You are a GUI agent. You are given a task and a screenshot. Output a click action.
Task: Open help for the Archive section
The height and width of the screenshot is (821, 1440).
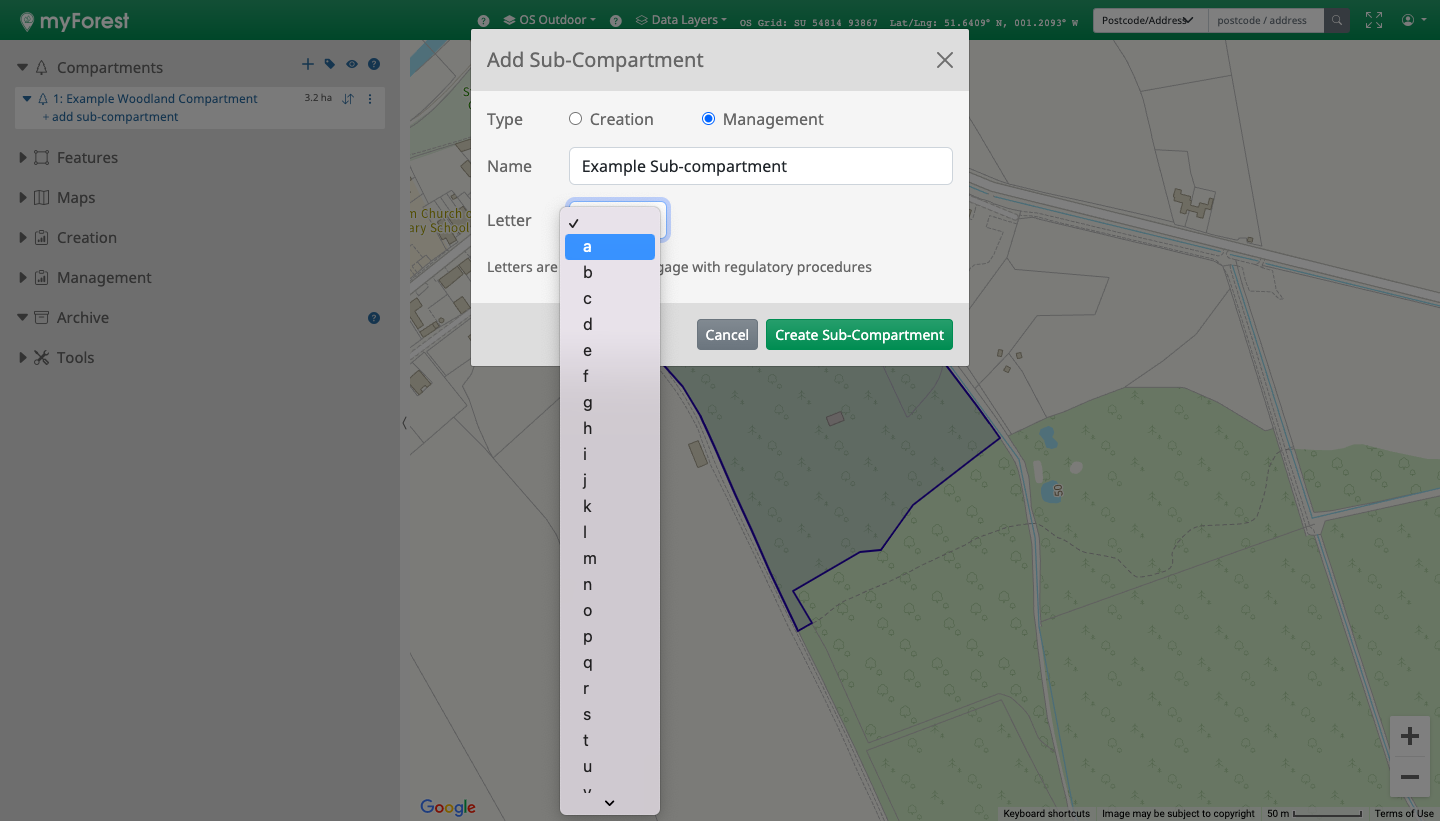click(x=374, y=318)
